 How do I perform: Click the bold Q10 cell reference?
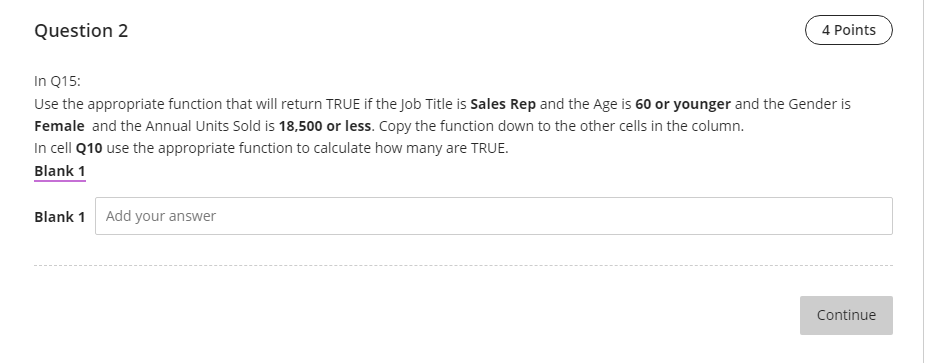coord(89,148)
